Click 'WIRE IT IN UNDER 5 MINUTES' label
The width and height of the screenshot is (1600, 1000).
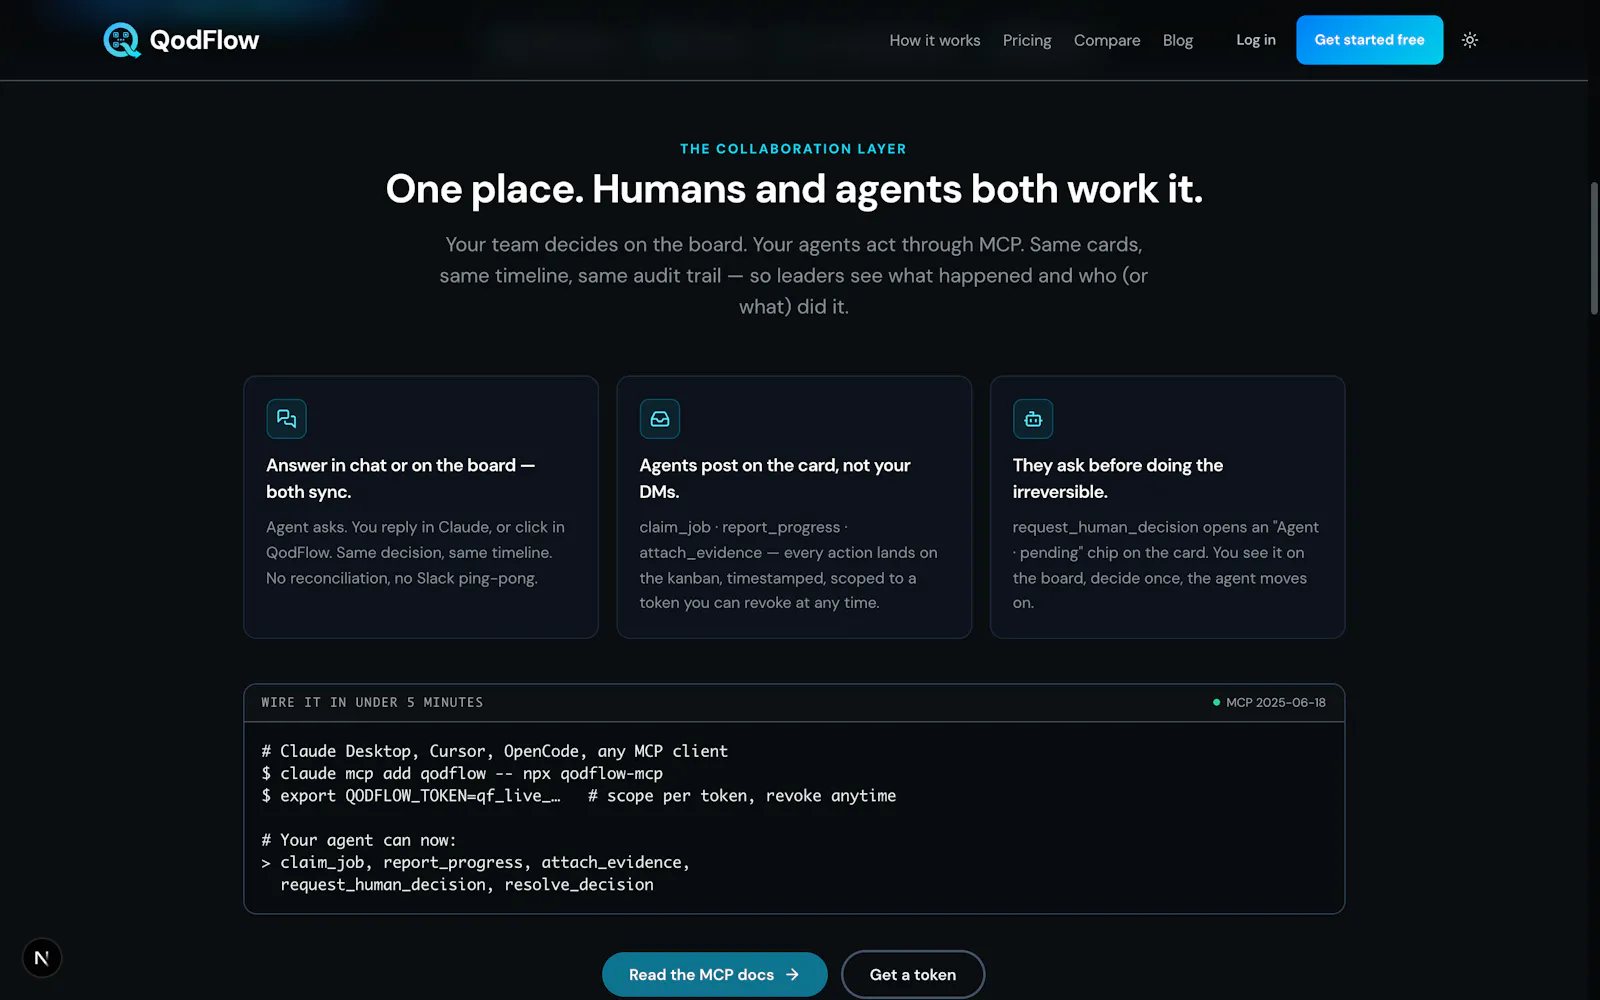coord(372,703)
